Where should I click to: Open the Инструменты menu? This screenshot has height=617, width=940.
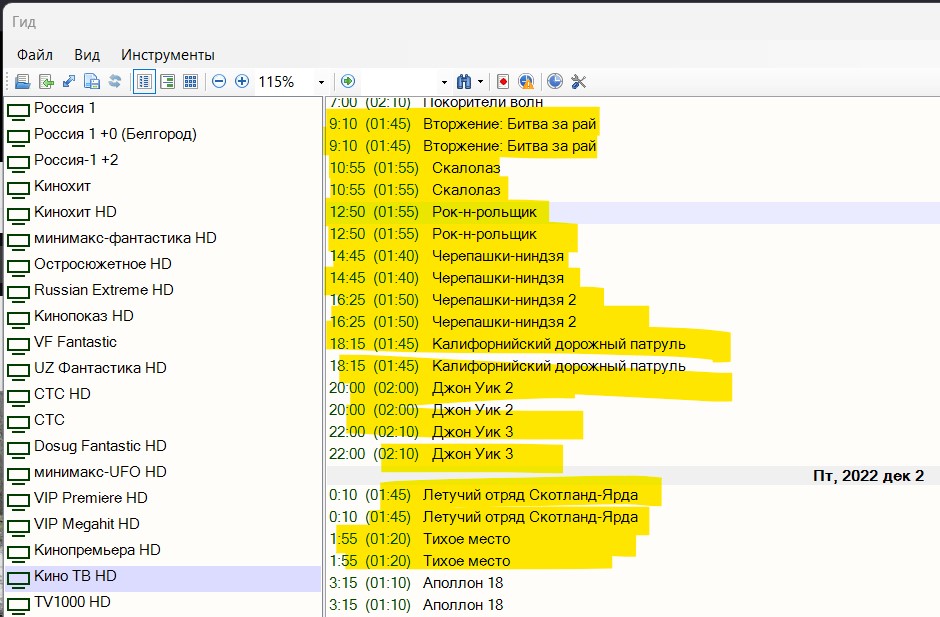tap(168, 55)
